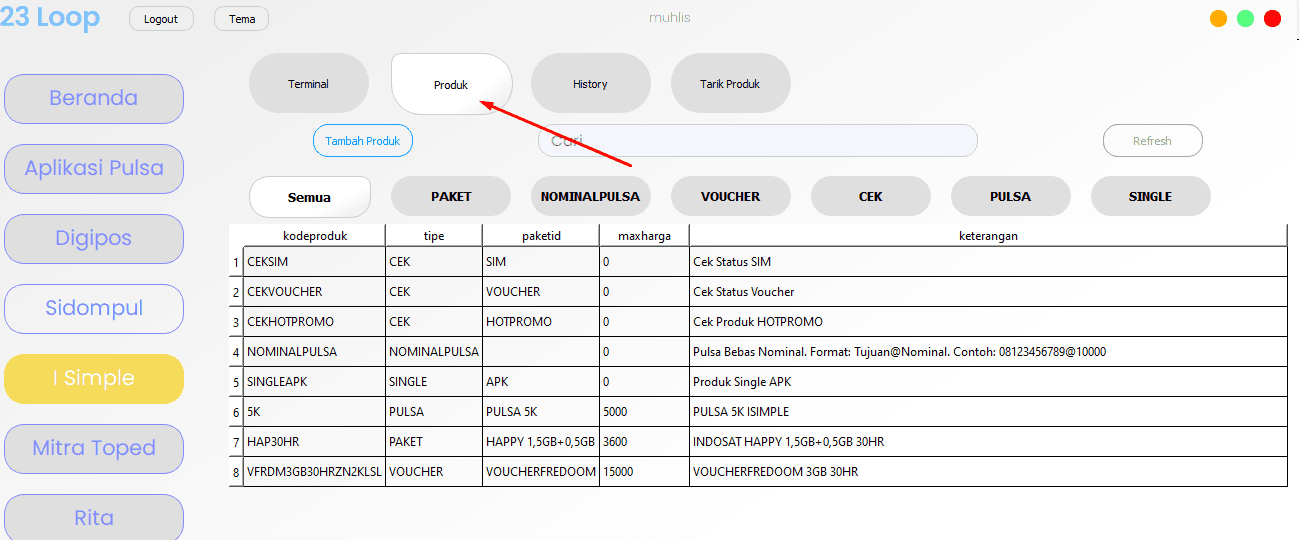Switch to the Terminal tab
Screen dimensions: 1299x540
click(309, 84)
